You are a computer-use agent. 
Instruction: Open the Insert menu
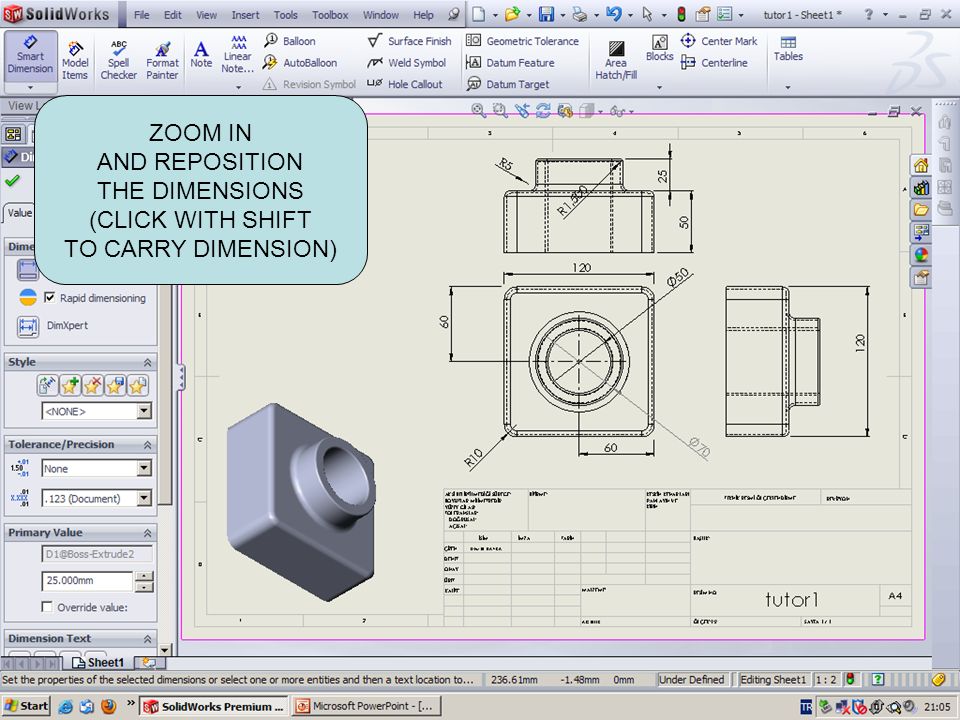245,15
